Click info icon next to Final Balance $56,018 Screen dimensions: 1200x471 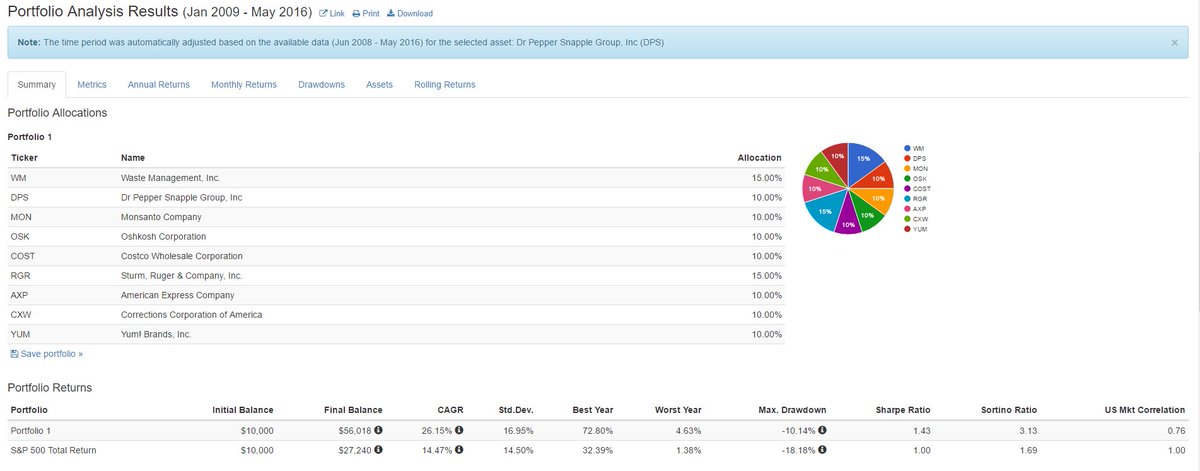point(379,430)
